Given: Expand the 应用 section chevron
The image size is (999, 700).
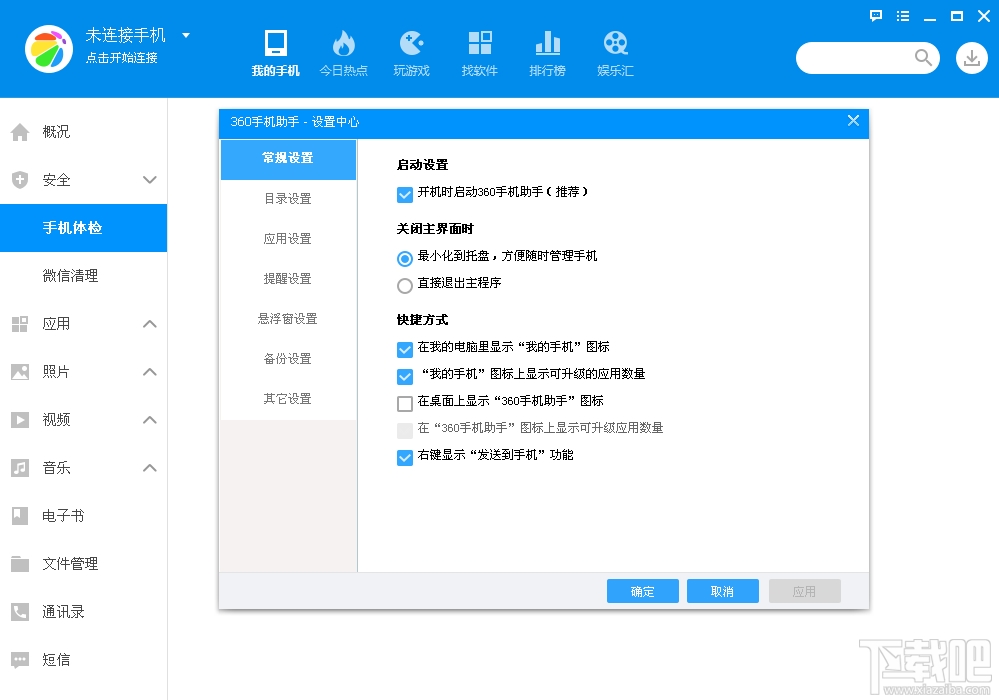Looking at the screenshot, I should tap(150, 324).
